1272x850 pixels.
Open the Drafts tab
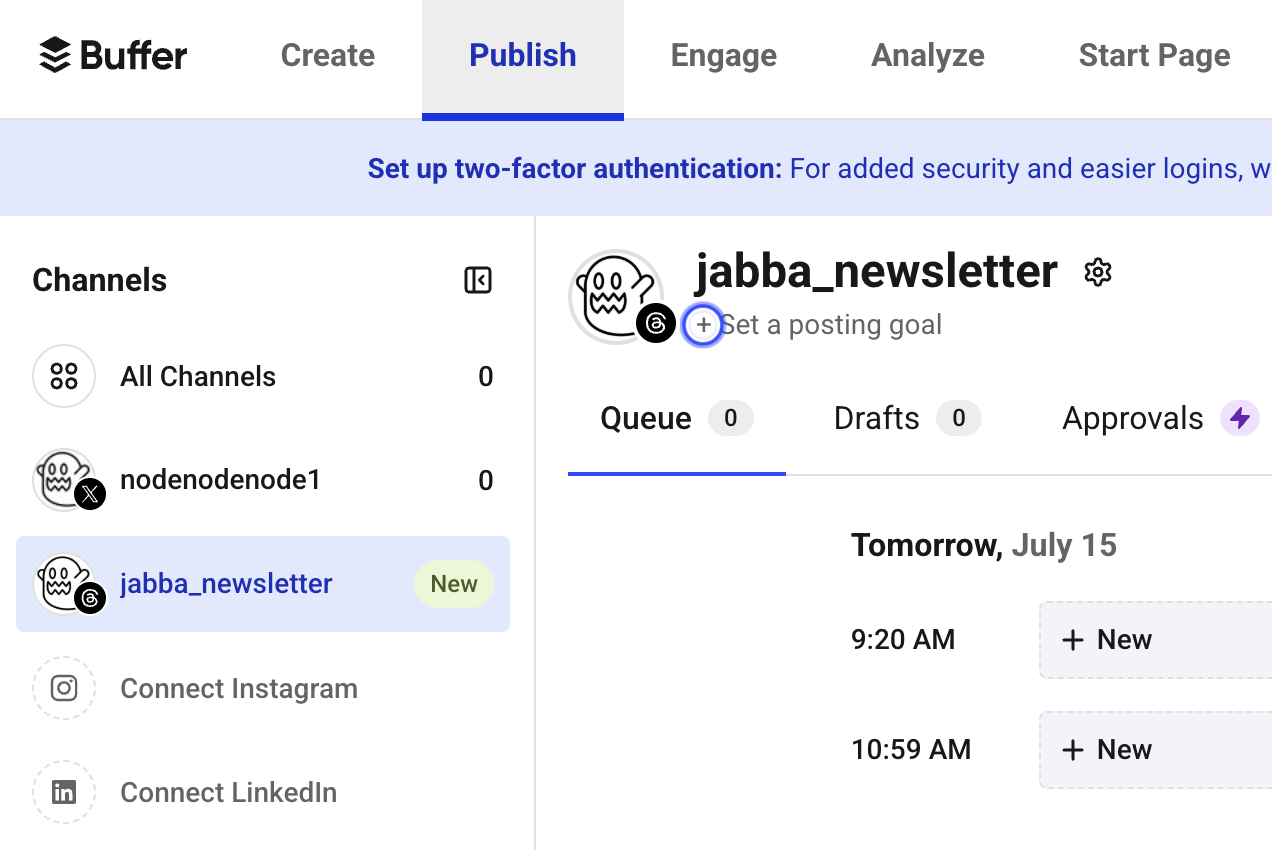[907, 418]
